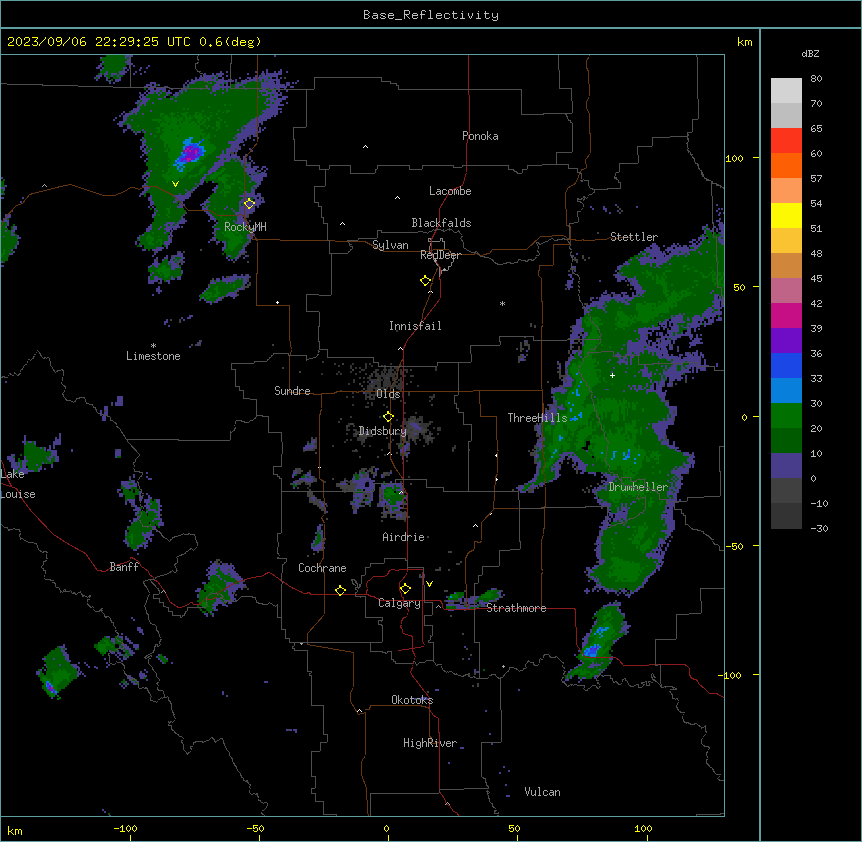Click the intense storm core northwest of RockyMH
The height and width of the screenshot is (842, 862).
pos(190,153)
